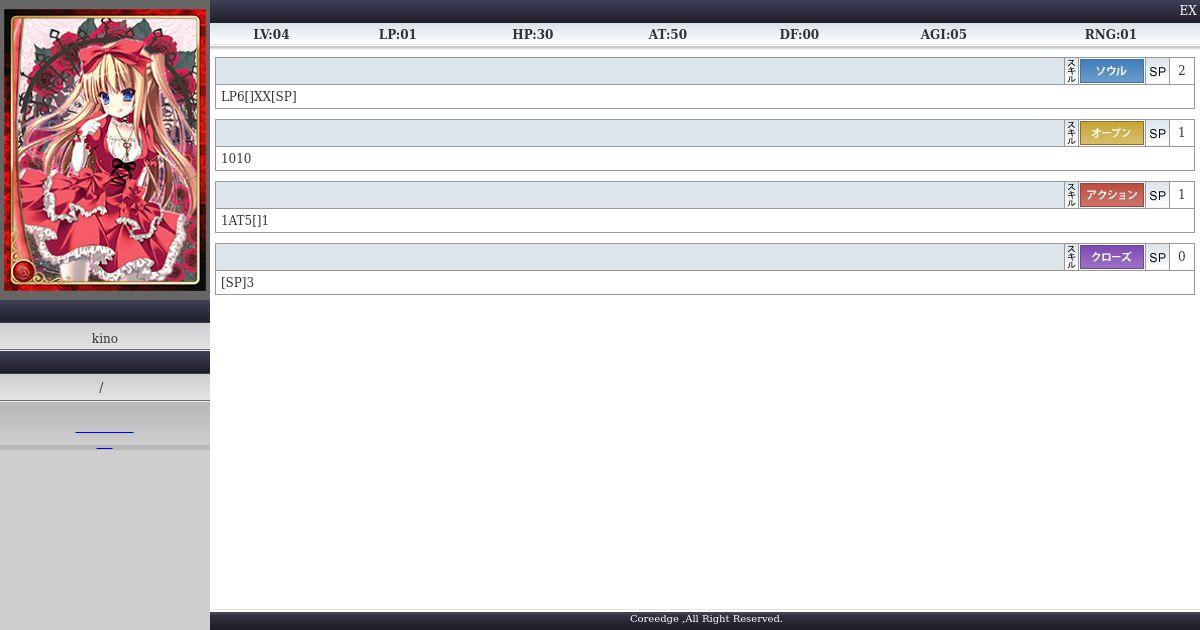Click the スキル label beside アクション
This screenshot has width=1200, height=630.
tap(1071, 195)
